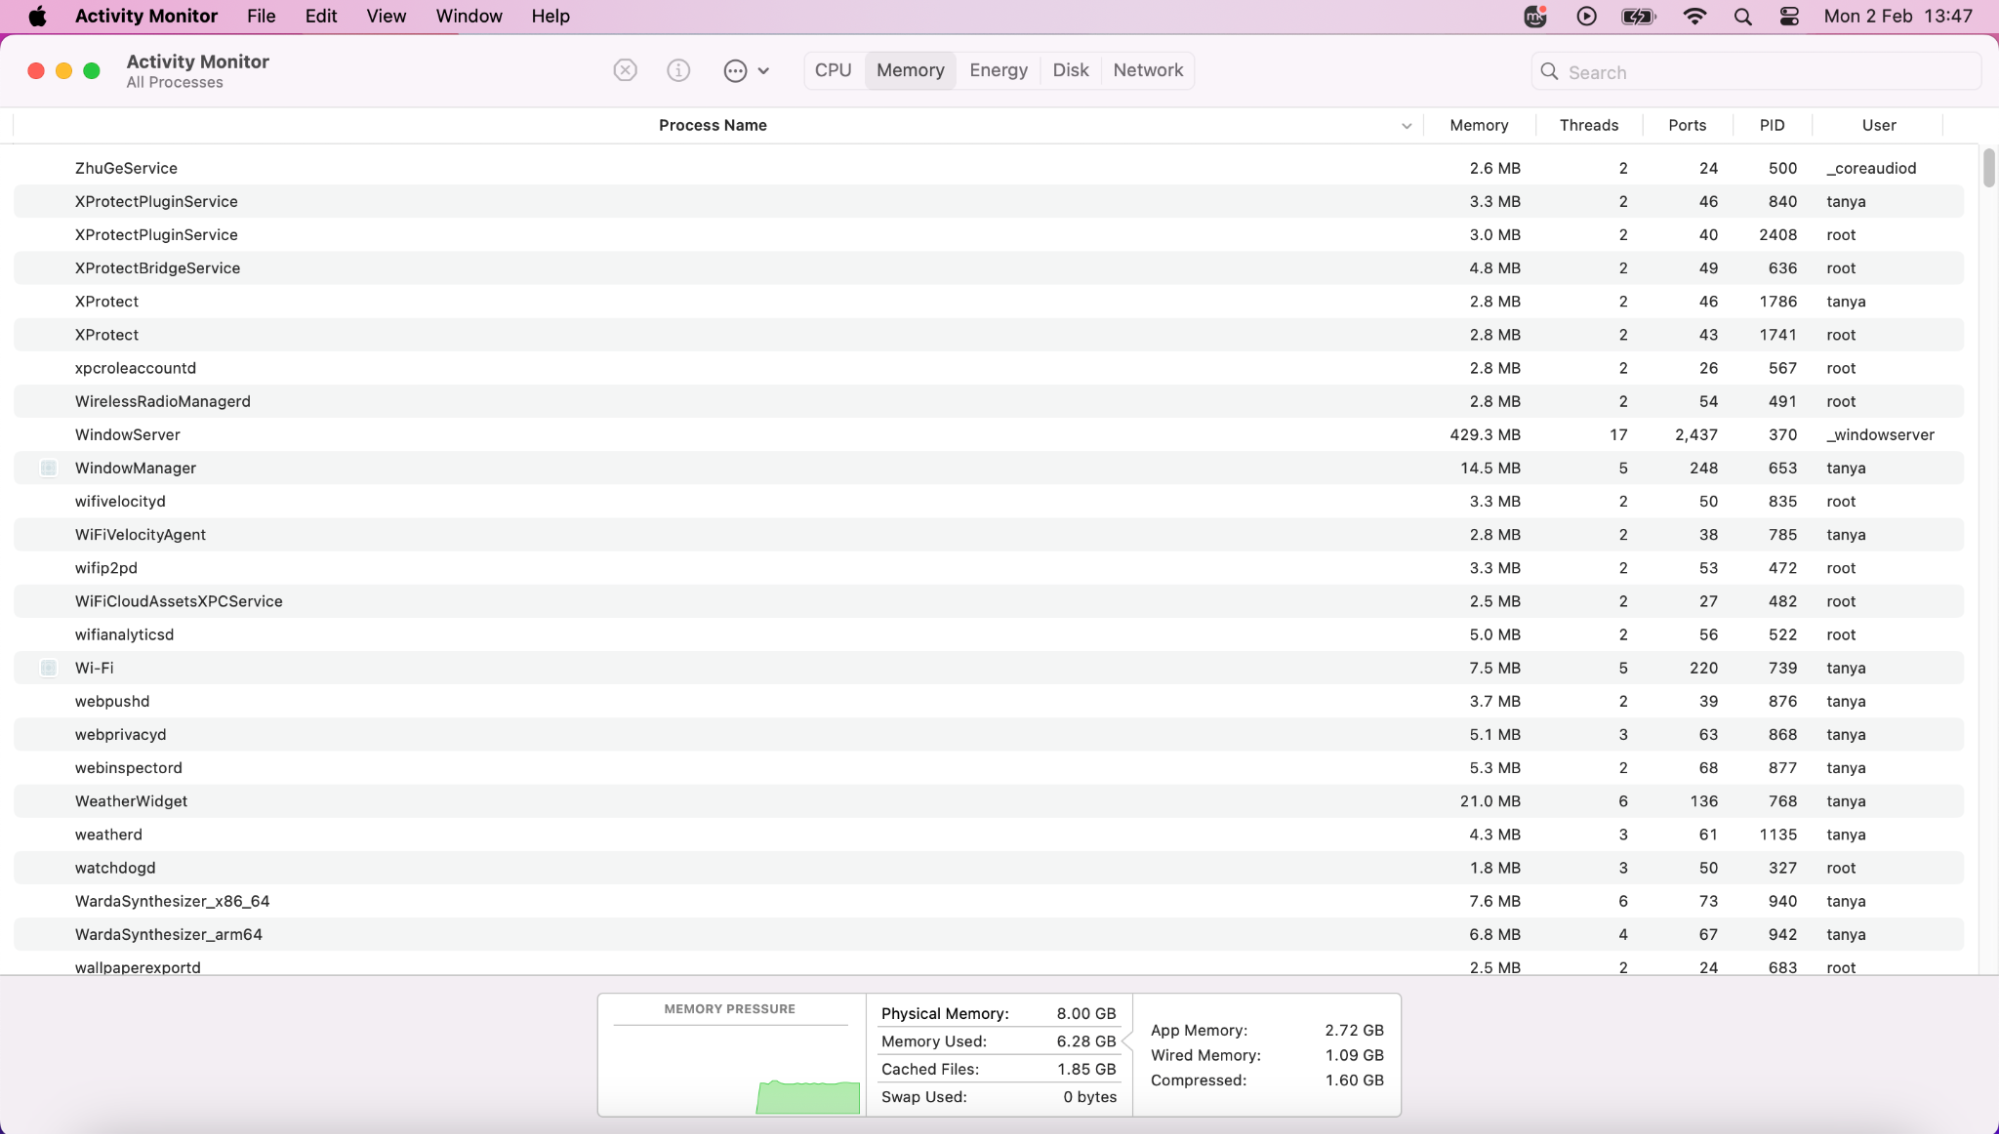Open Spotlight search in menu bar
Viewport: 1999px width, 1135px height.
click(1742, 16)
